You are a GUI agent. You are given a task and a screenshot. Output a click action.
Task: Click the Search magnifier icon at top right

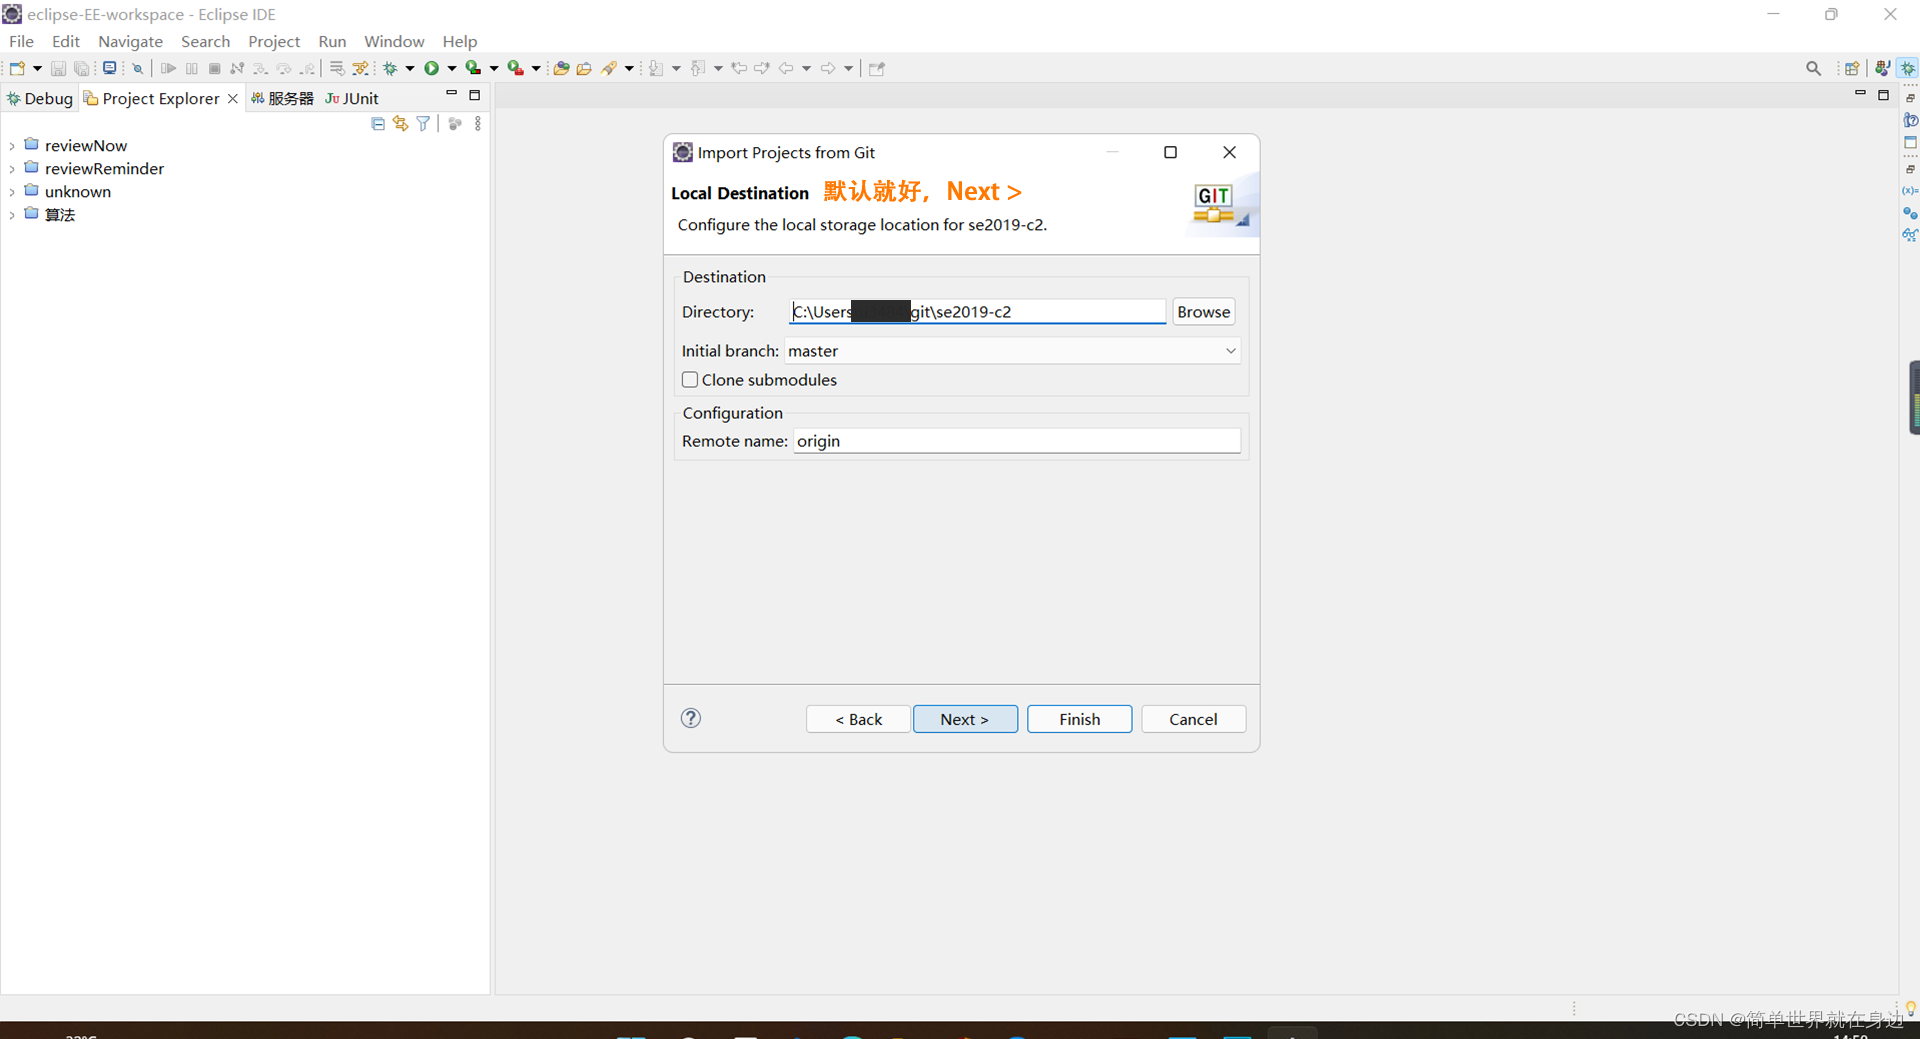click(x=1813, y=68)
